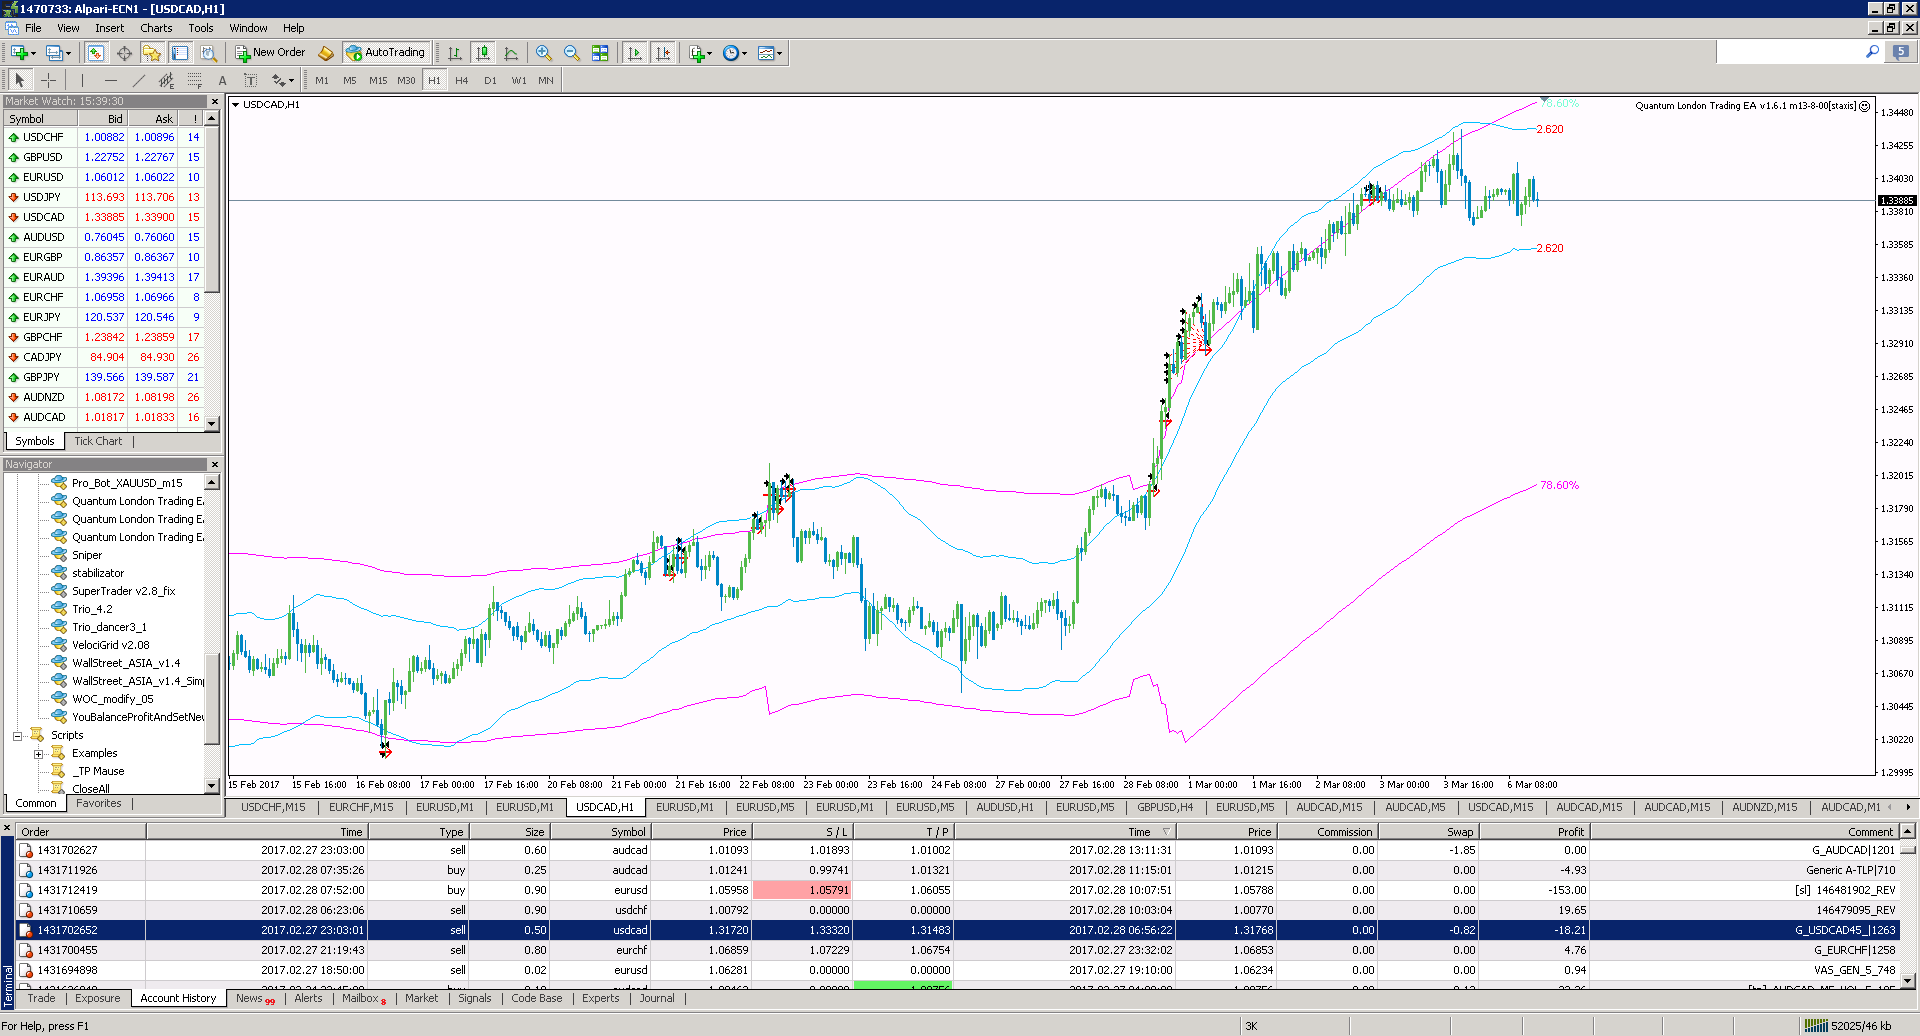
Task: Select the Trendline tool
Action: coord(138,80)
